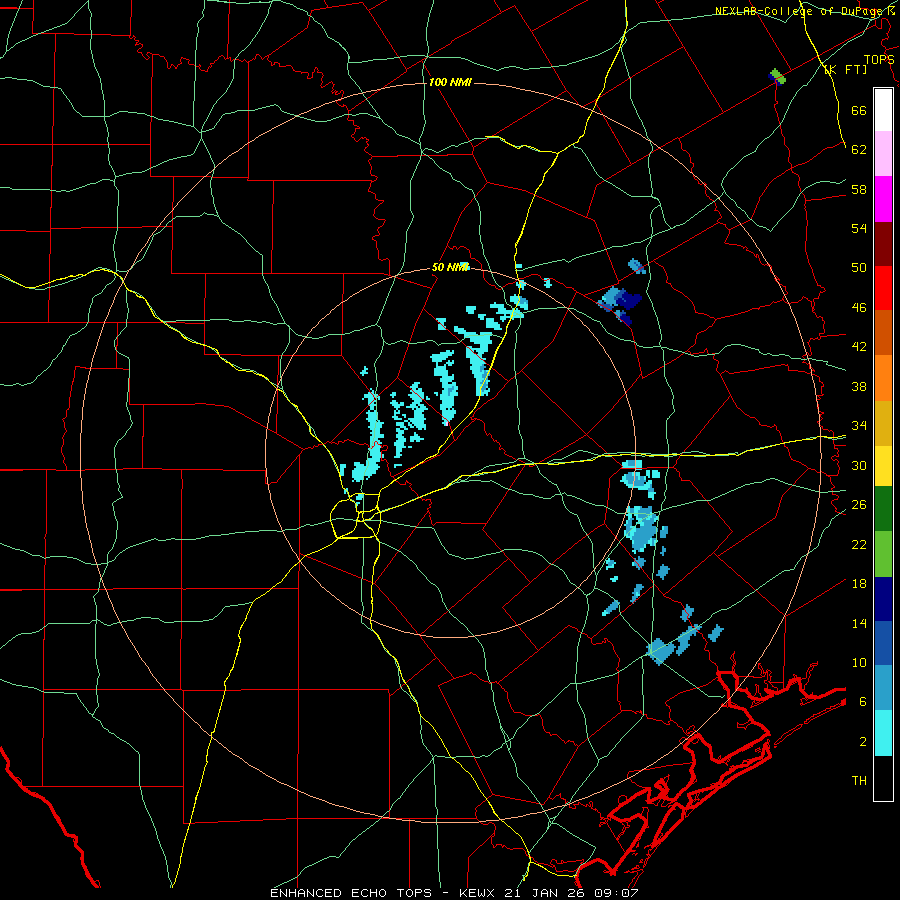Click the legend value '62'
The image size is (900, 900).
859,150
